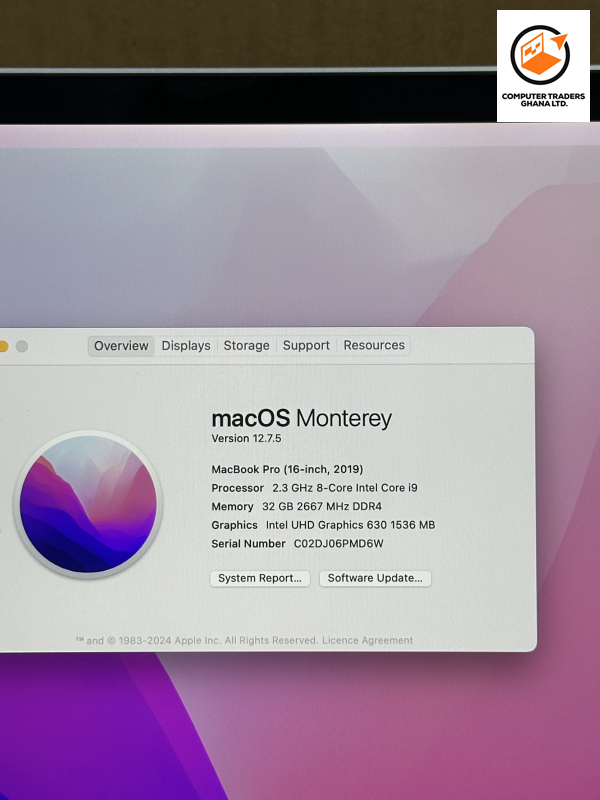Click Intel UHD Graphics 630 1536 MB
This screenshot has width=600, height=800.
coord(351,525)
